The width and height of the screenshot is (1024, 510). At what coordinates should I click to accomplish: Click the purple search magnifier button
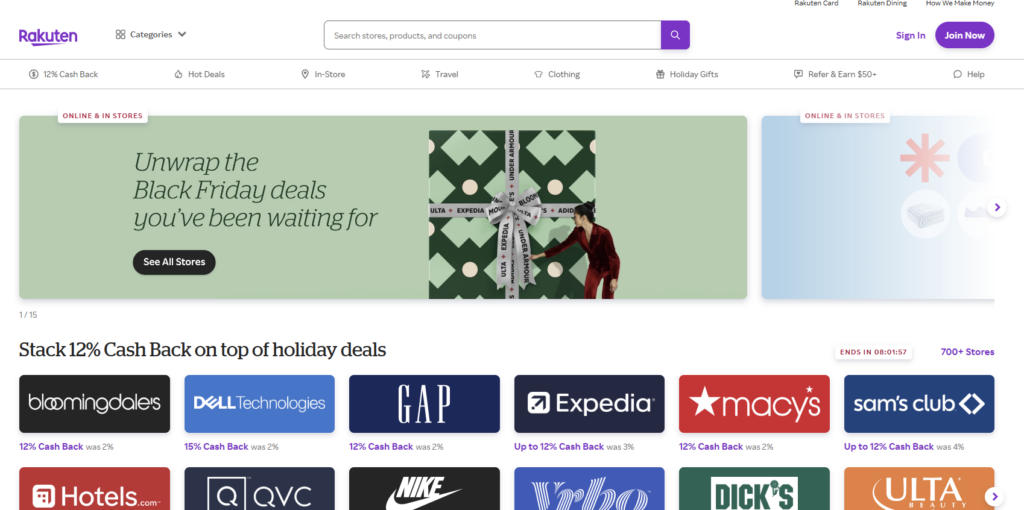point(675,35)
